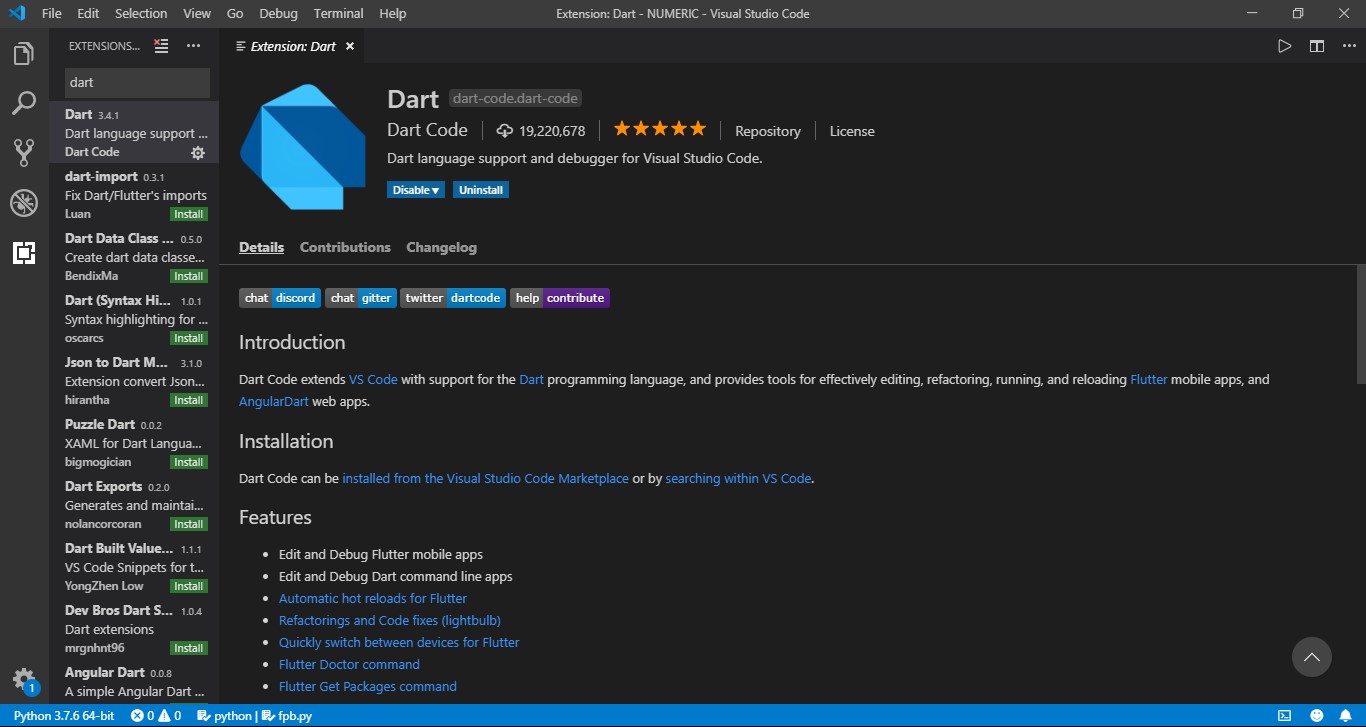Open the notifications bell in status bar
The width and height of the screenshot is (1366, 727).
click(1345, 716)
